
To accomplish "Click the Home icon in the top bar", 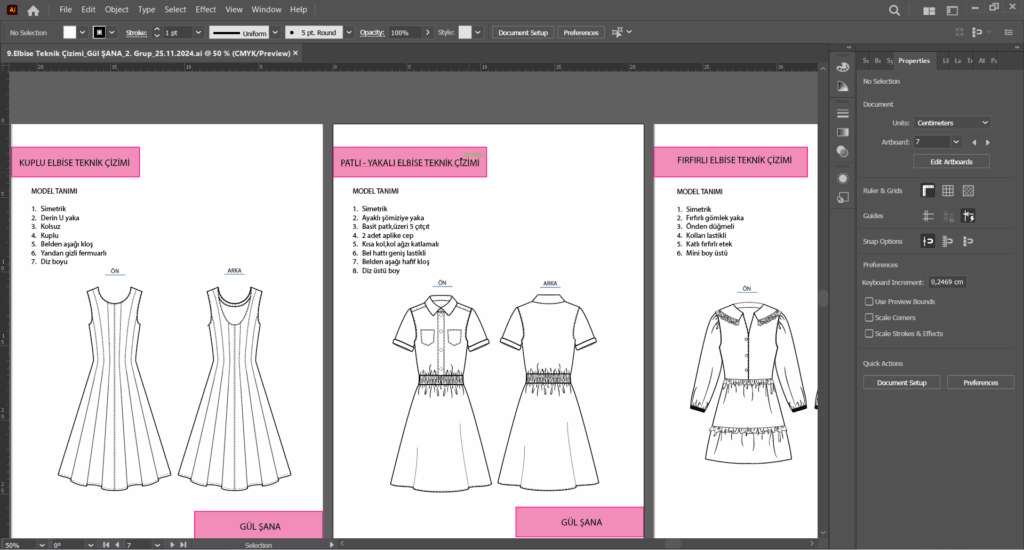I will coord(33,10).
